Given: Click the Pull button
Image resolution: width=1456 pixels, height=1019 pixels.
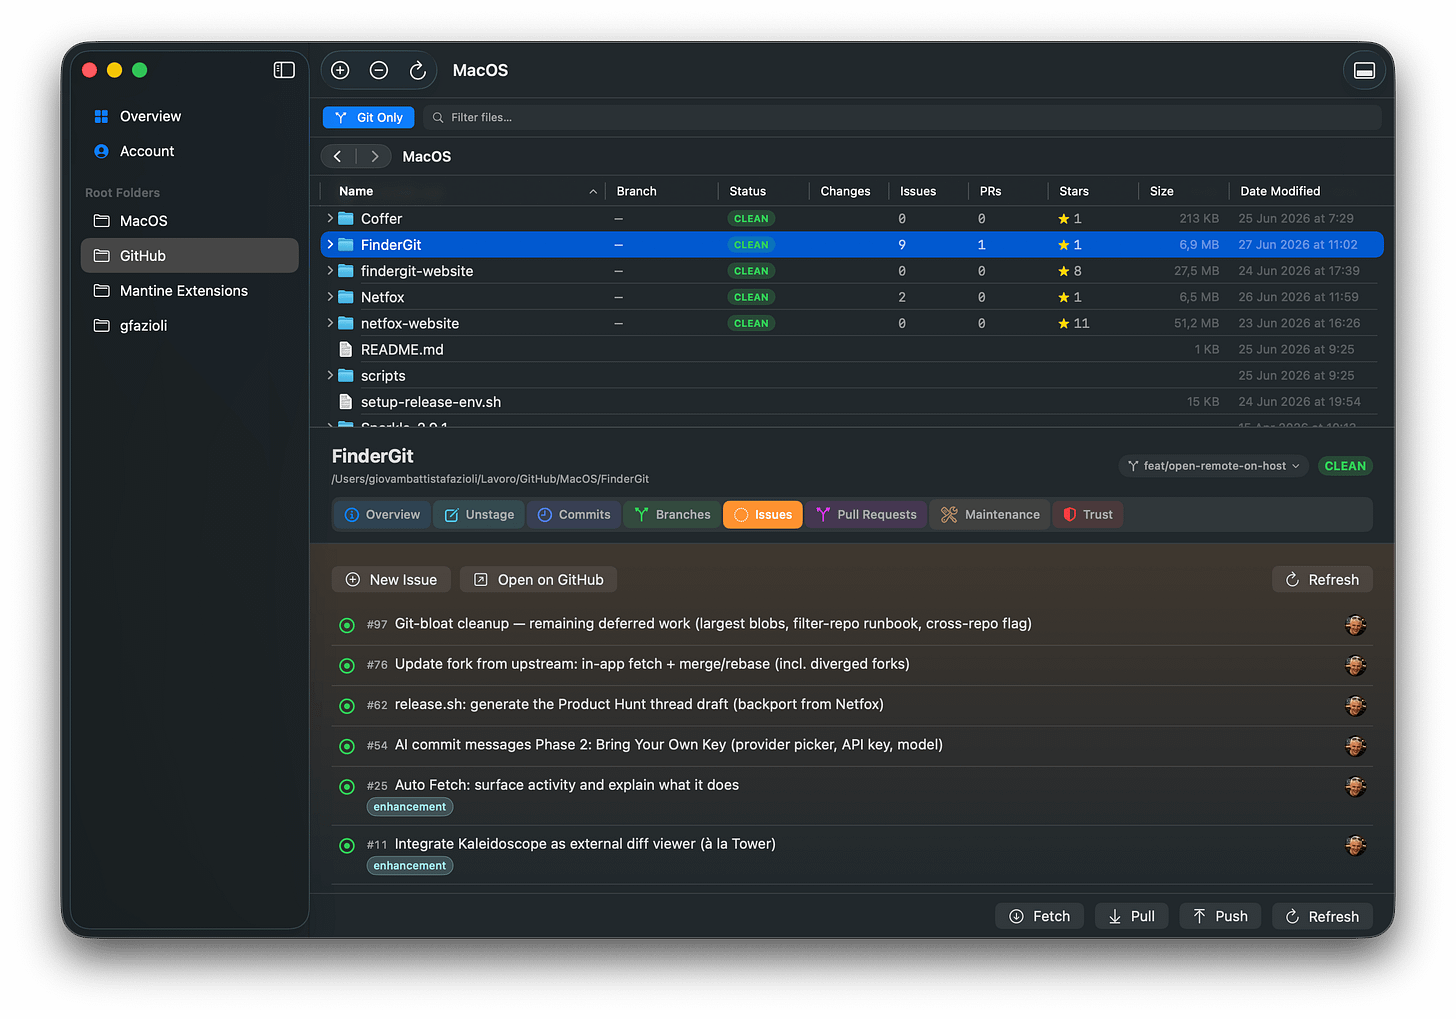Looking at the screenshot, I should (x=1132, y=916).
